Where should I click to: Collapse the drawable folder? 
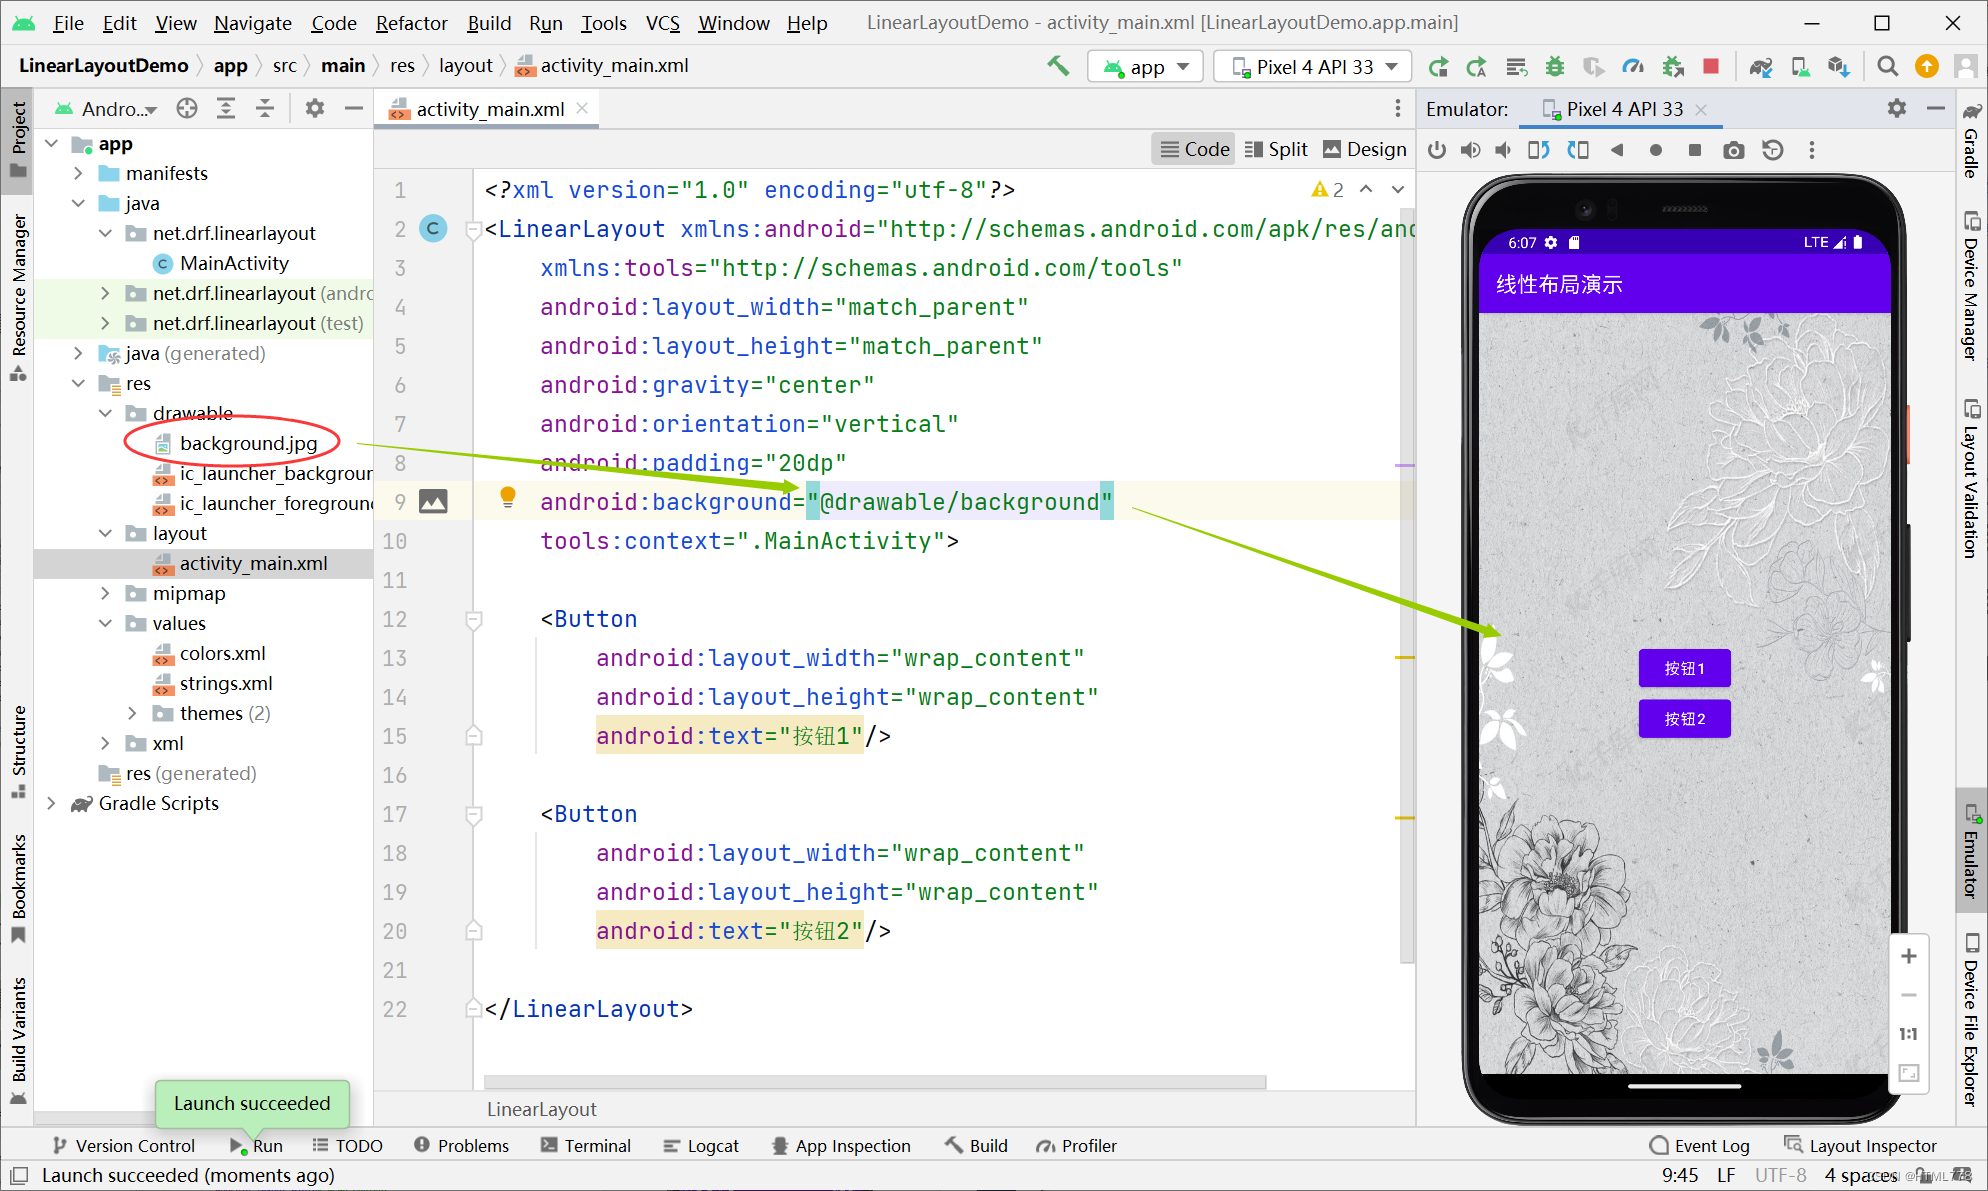tap(105, 413)
